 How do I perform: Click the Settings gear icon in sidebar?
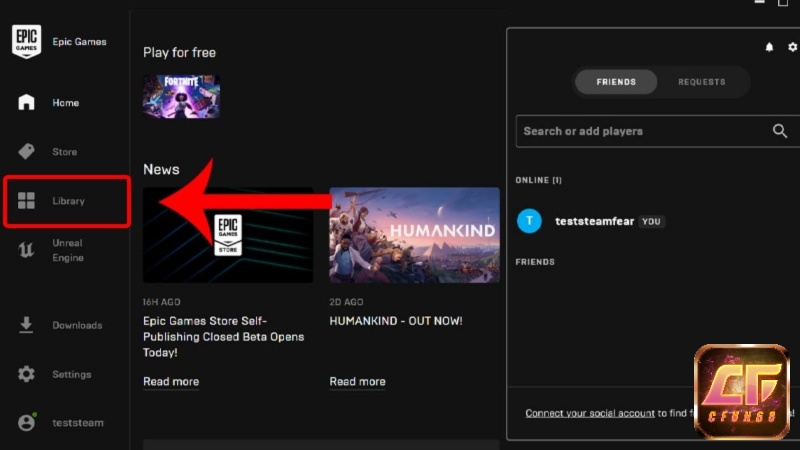point(26,373)
